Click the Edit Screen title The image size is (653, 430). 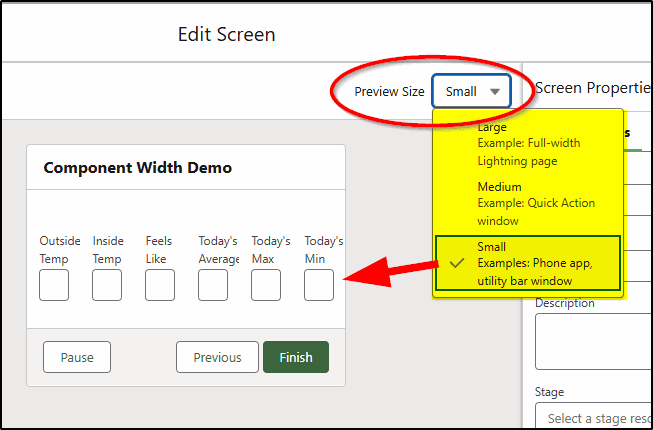227,34
